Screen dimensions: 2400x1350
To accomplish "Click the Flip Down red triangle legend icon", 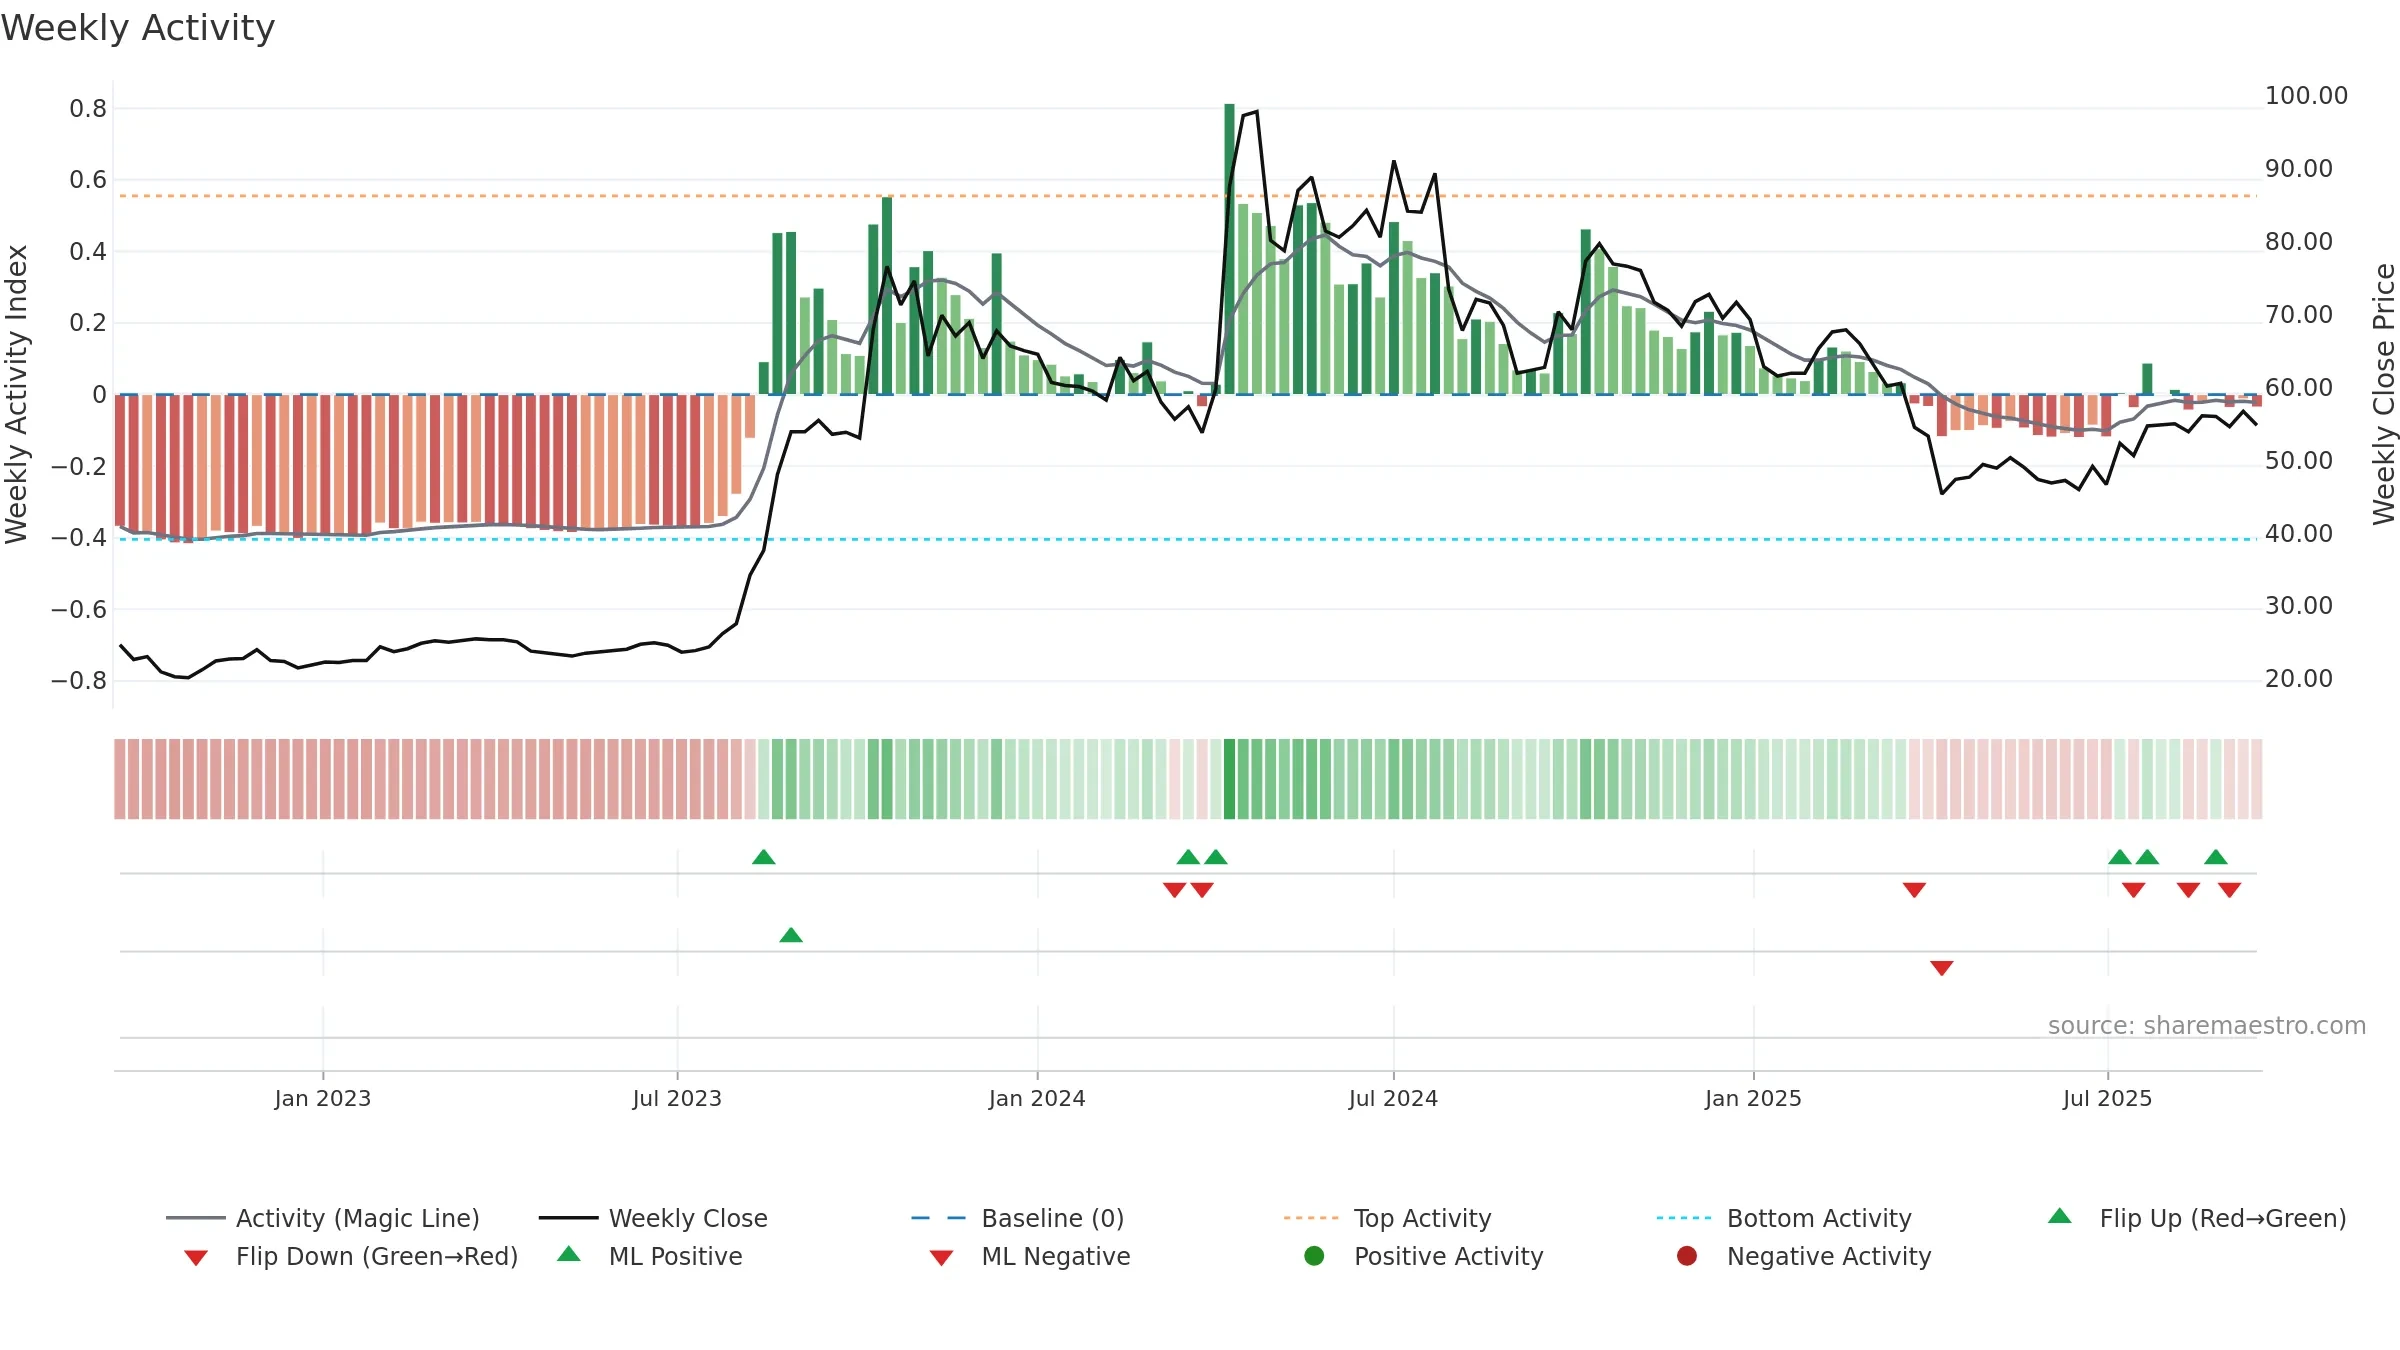I will point(196,1258).
